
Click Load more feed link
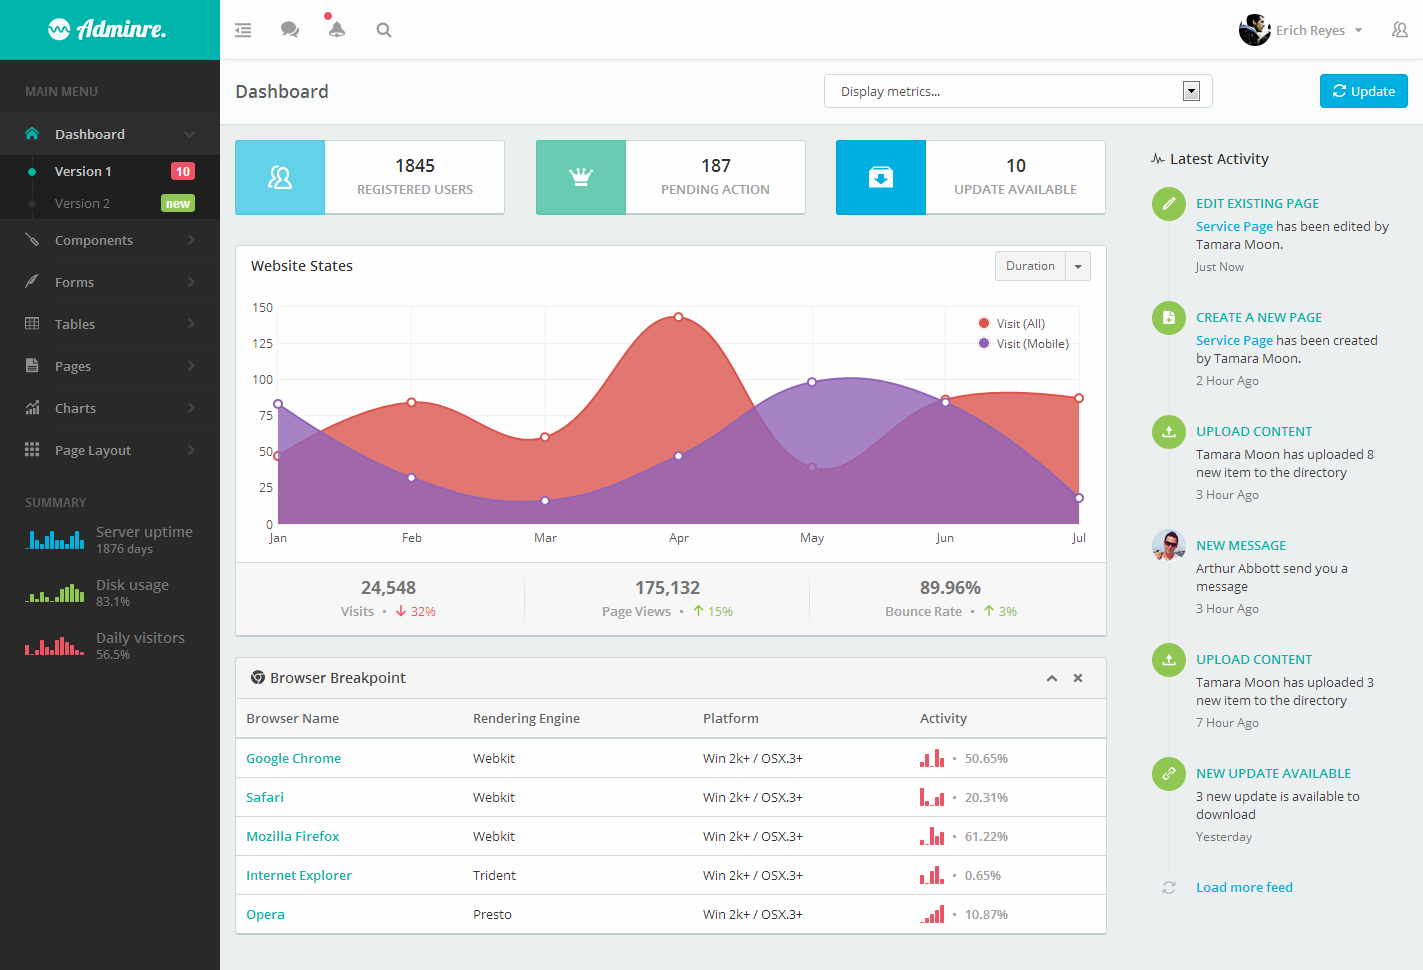1244,887
